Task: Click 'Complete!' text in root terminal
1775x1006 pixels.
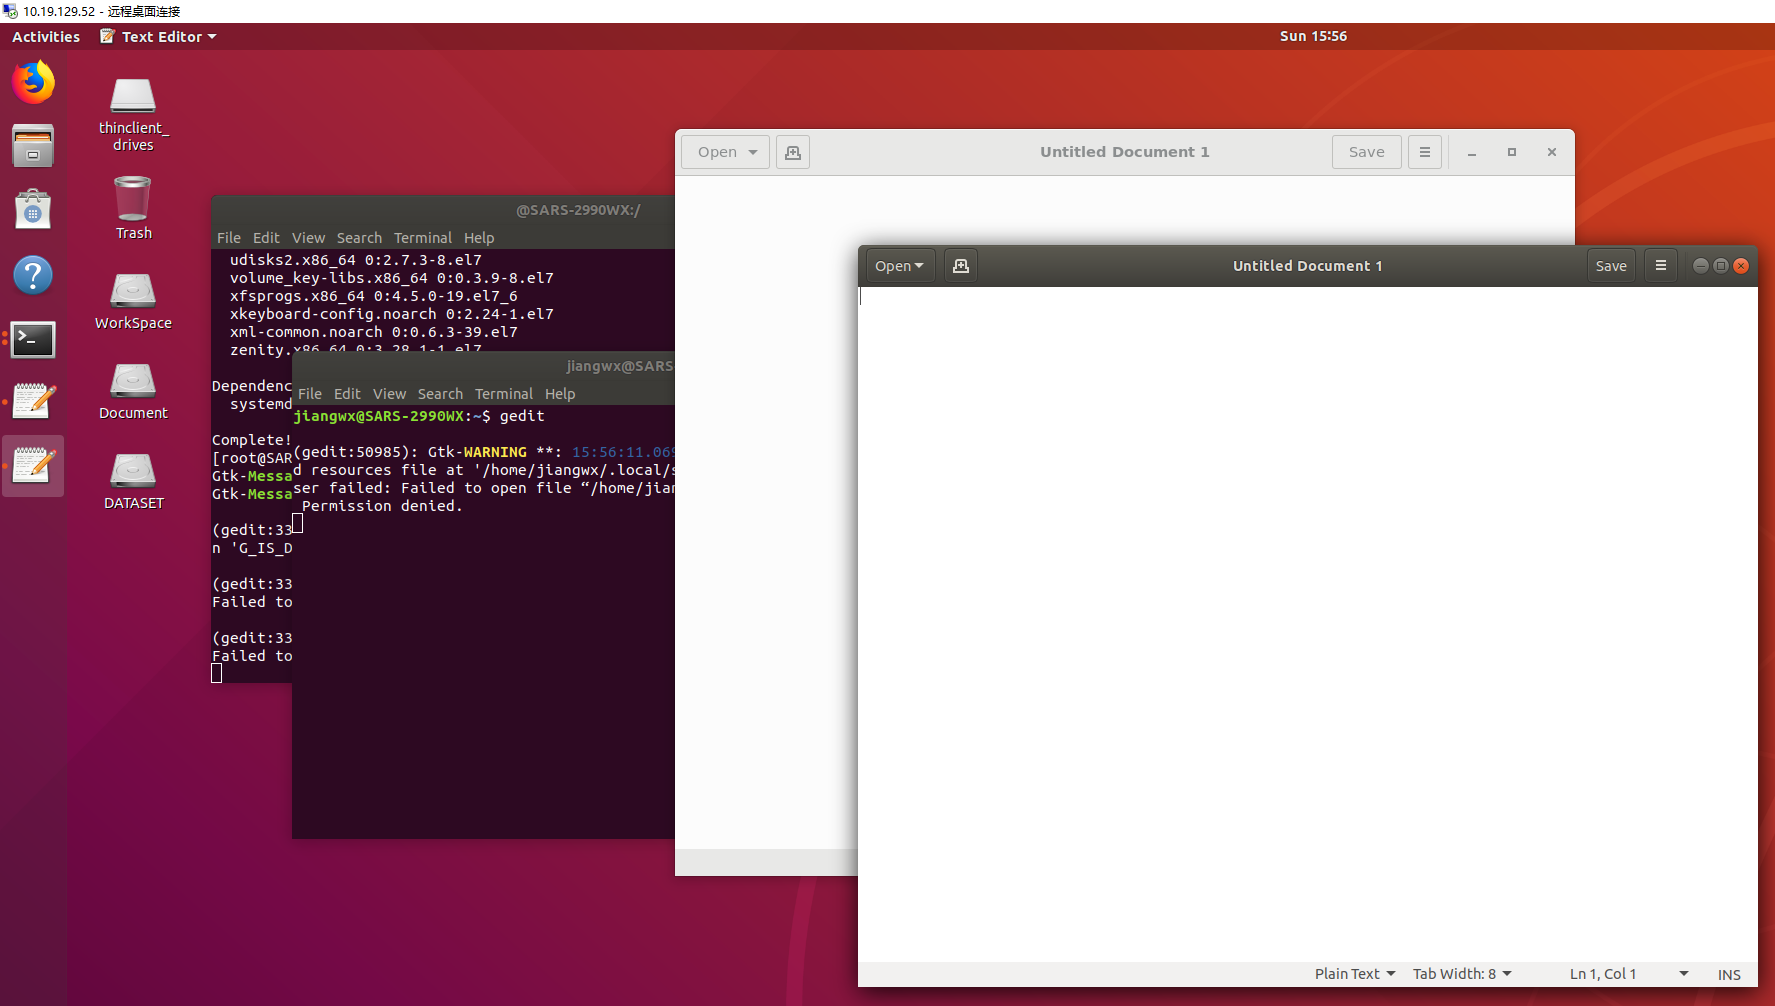Action: [x=252, y=440]
